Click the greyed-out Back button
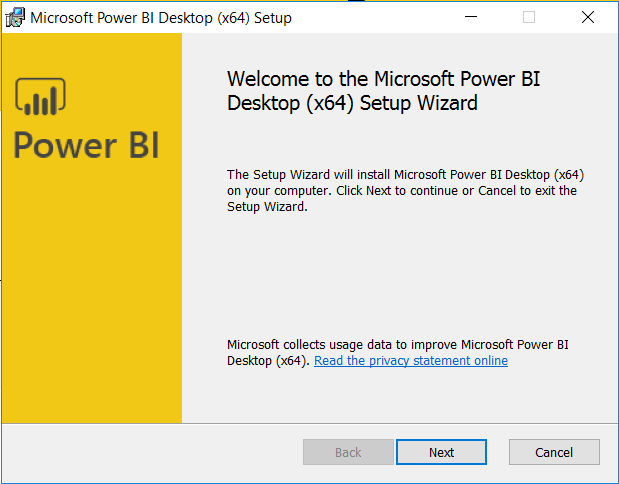Image resolution: width=619 pixels, height=484 pixels. [x=348, y=452]
